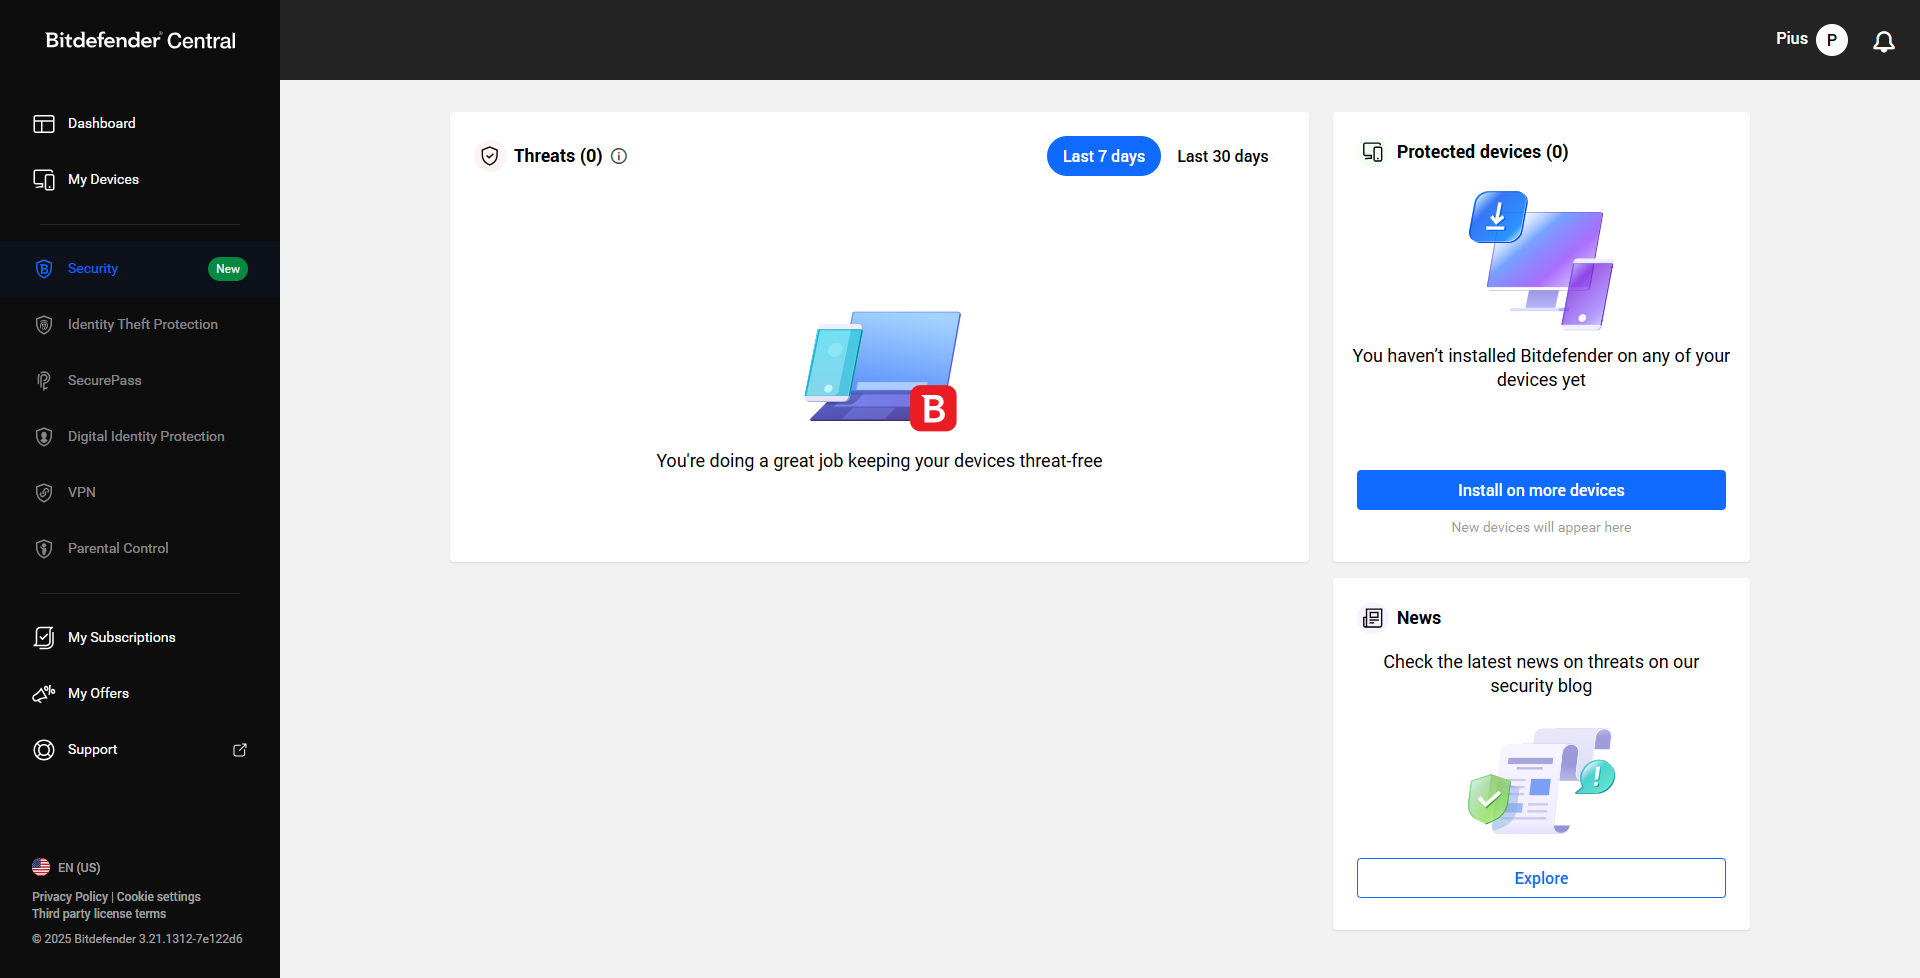Click the Dashboard sidebar icon

(x=44, y=124)
